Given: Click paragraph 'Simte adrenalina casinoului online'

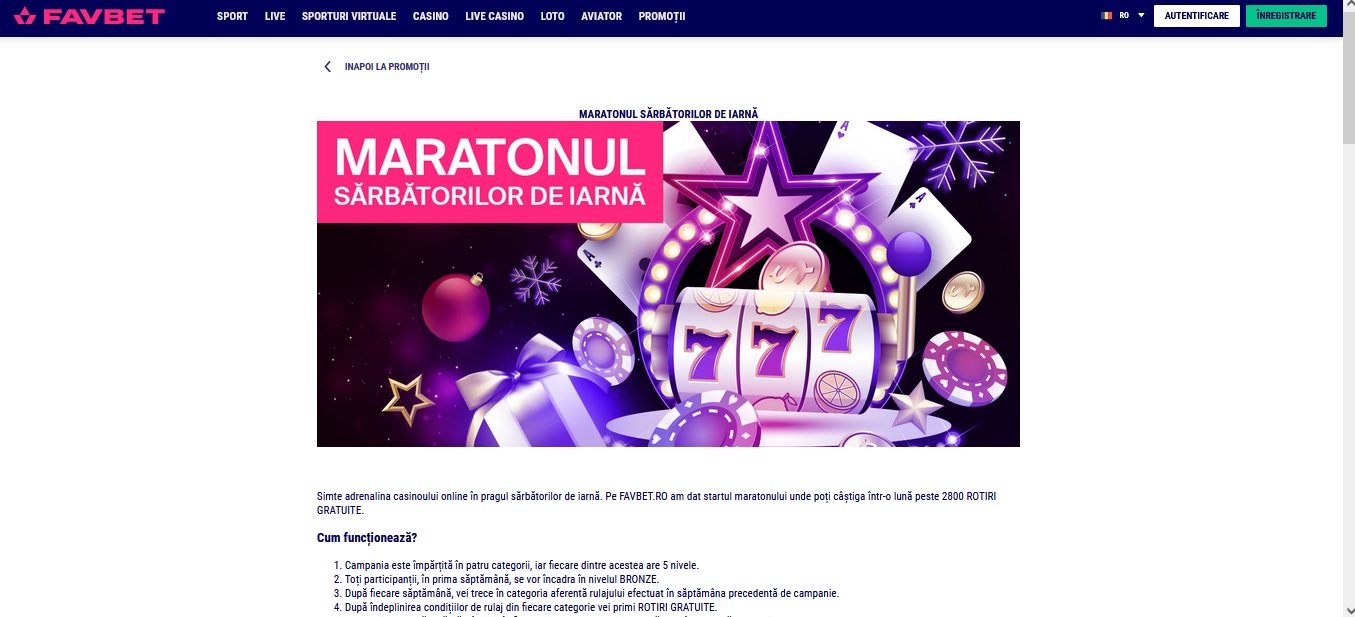Looking at the screenshot, I should coord(659,503).
